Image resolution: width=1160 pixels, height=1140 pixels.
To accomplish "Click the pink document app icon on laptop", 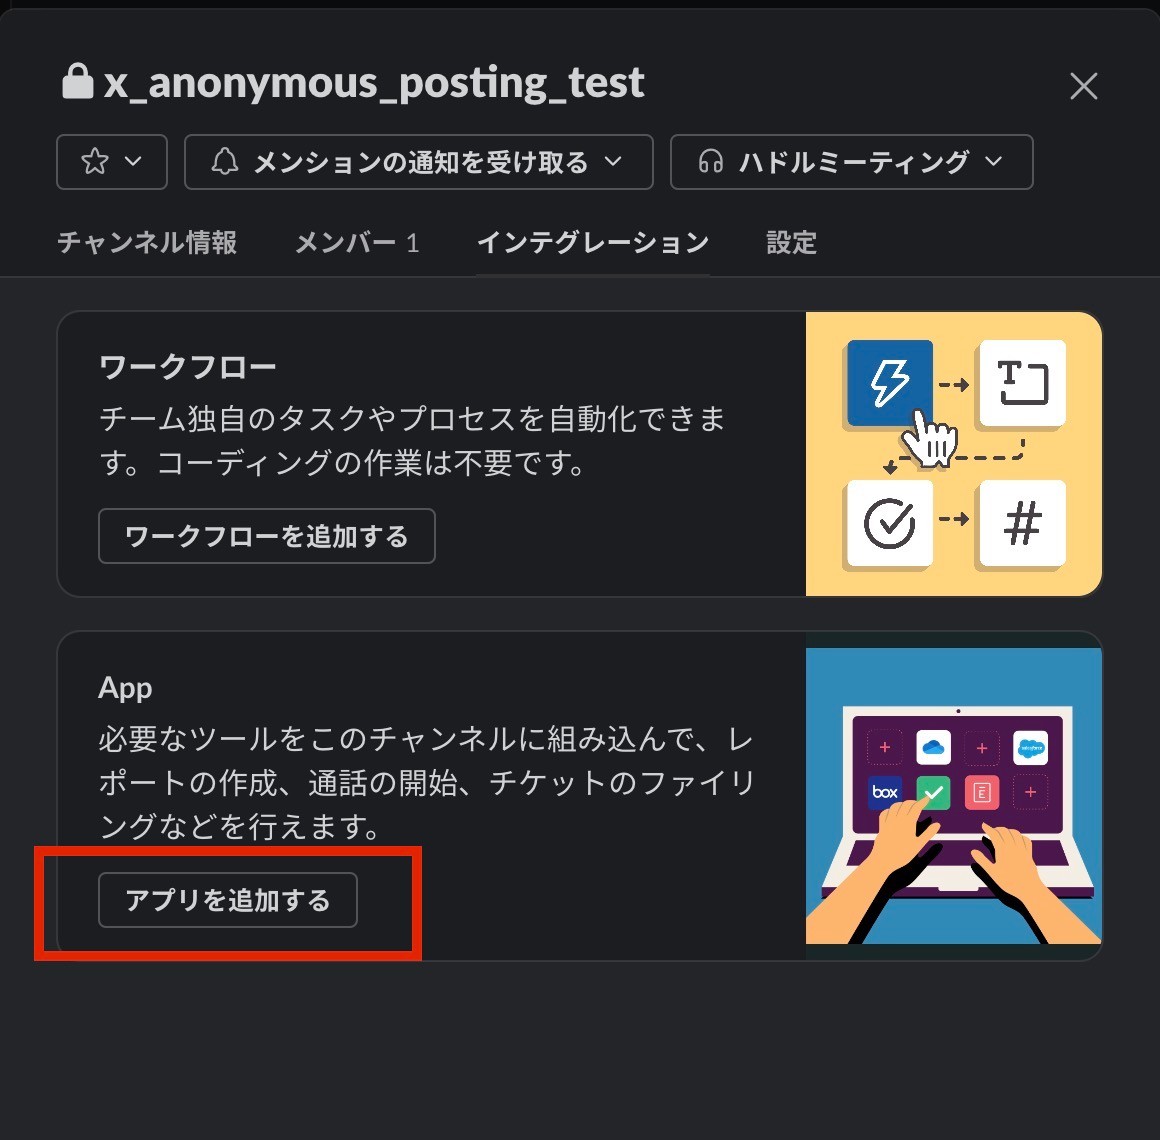I will click(982, 792).
